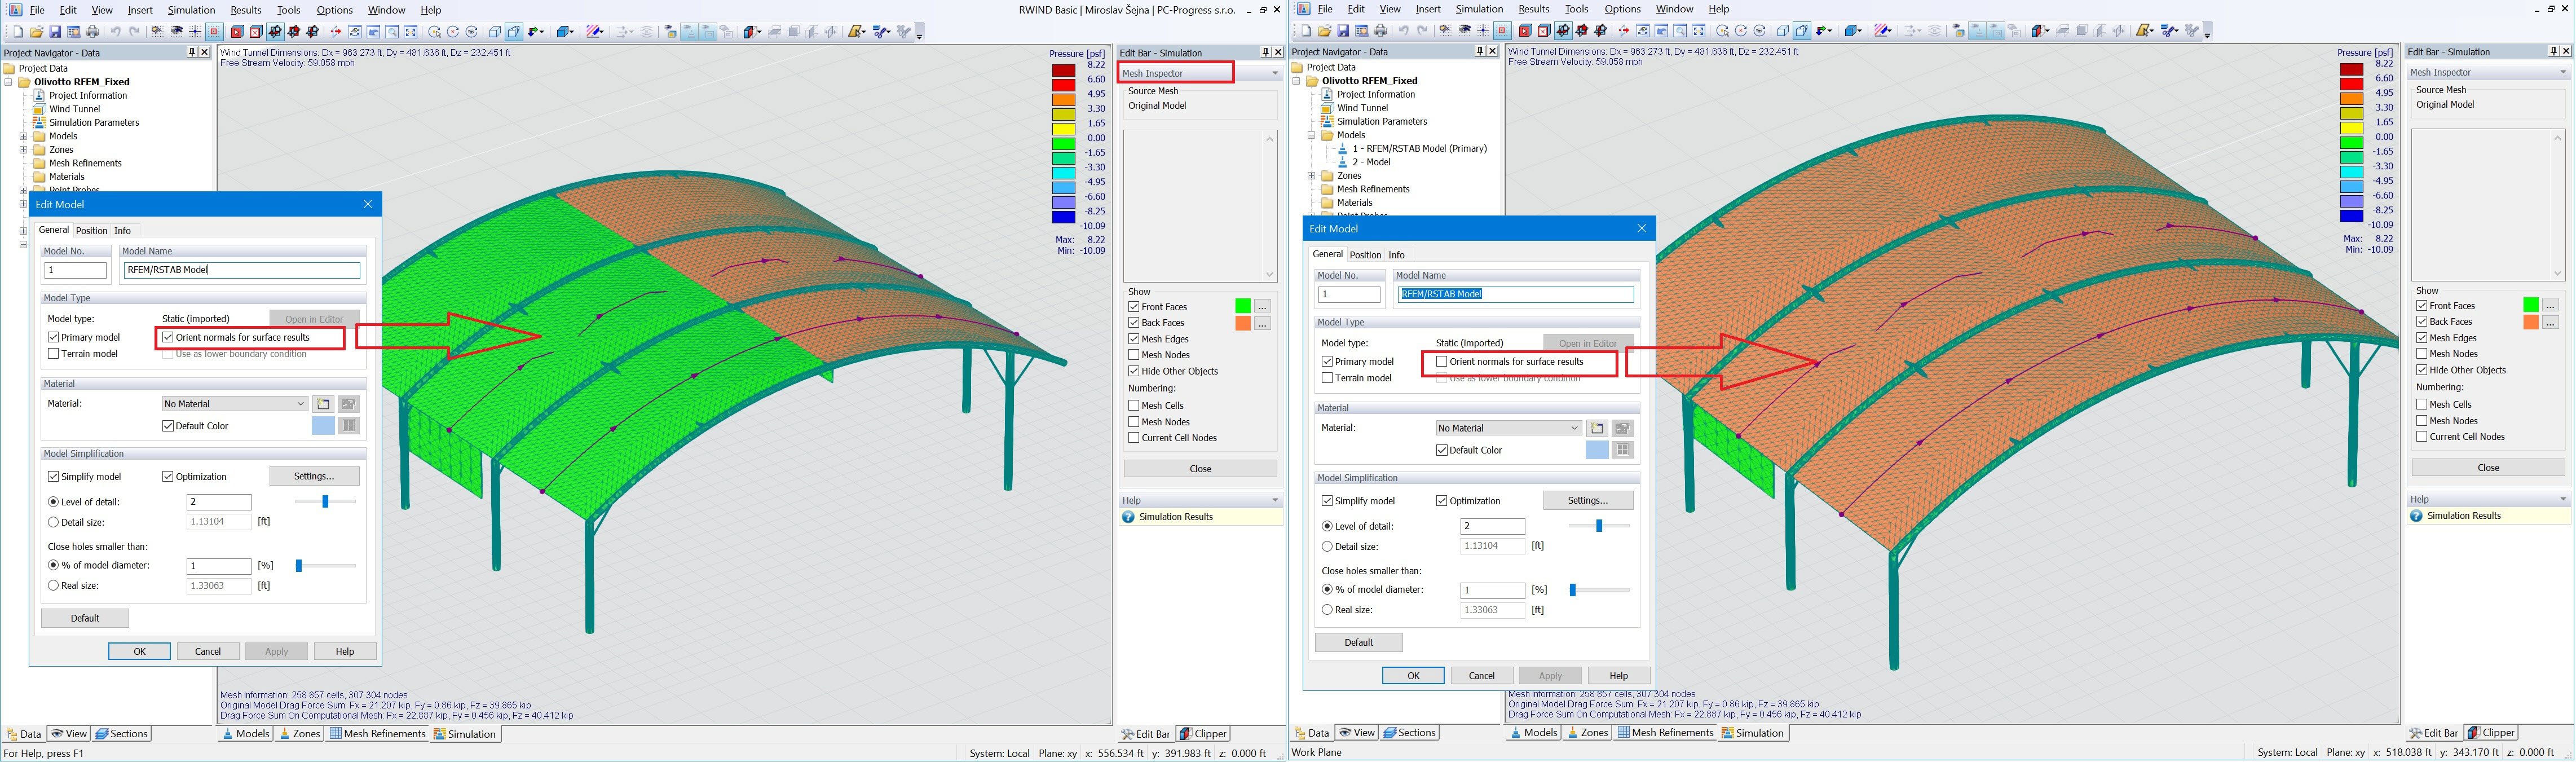Select Detail size radio in left Edit Model dialog
The width and height of the screenshot is (2576, 762).
53,522
